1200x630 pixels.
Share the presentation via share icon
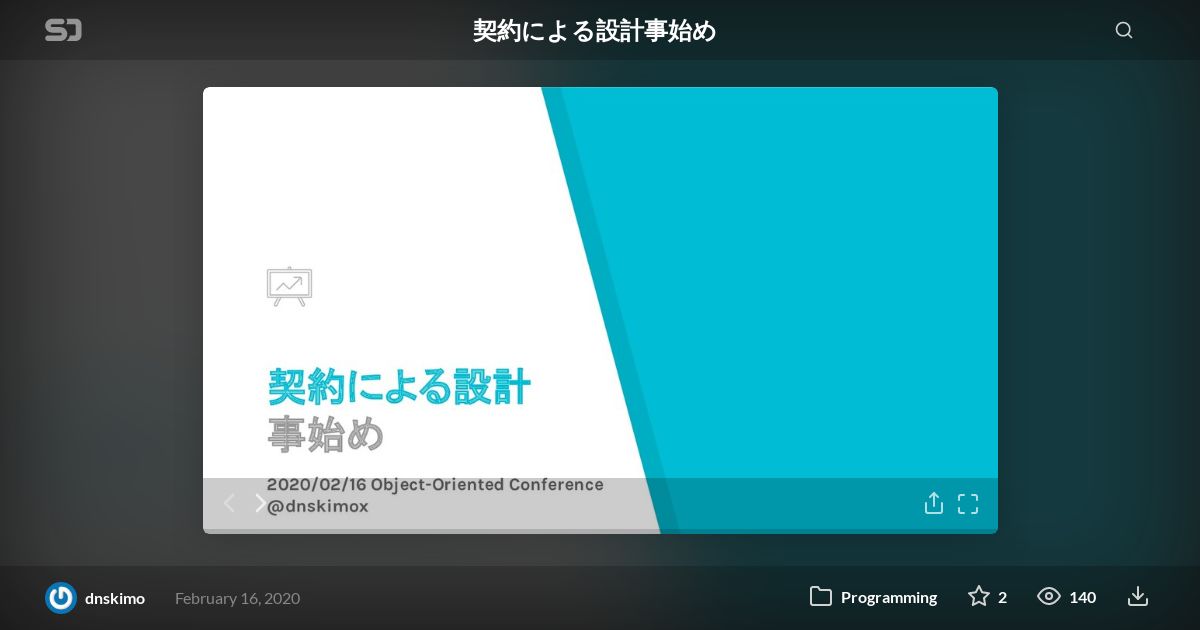[934, 503]
